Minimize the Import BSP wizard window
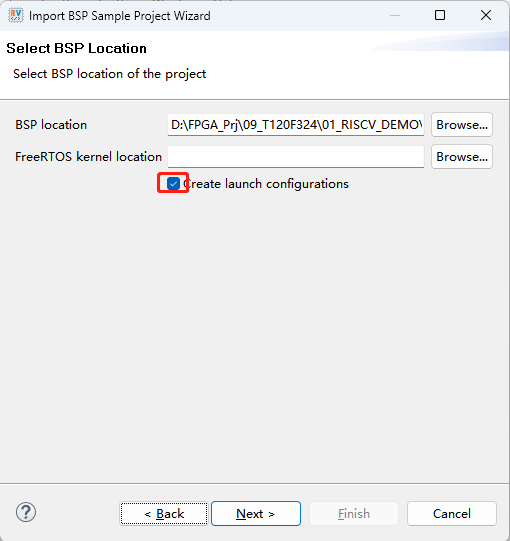Viewport: 510px width, 541px height. point(395,16)
